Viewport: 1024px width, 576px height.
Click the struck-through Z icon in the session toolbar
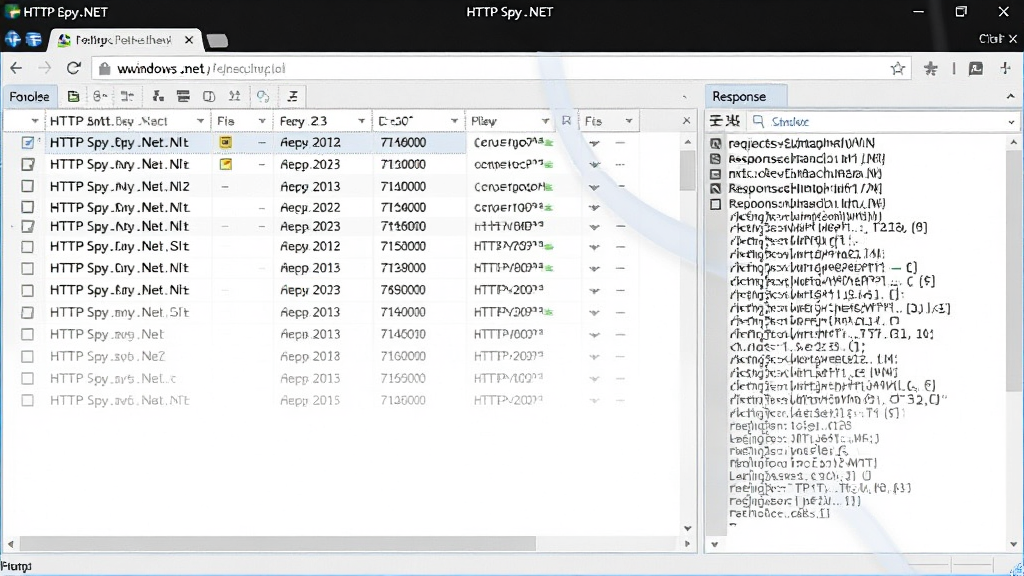pos(293,97)
